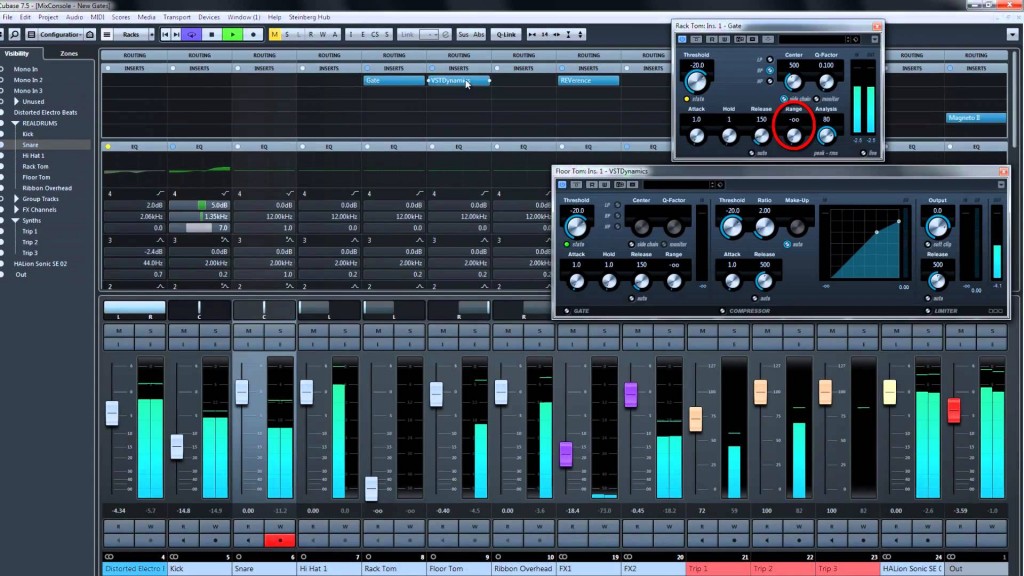Enable the COMPRESSOR module in VSTDynamics
This screenshot has width=1024, height=576.
click(x=722, y=311)
